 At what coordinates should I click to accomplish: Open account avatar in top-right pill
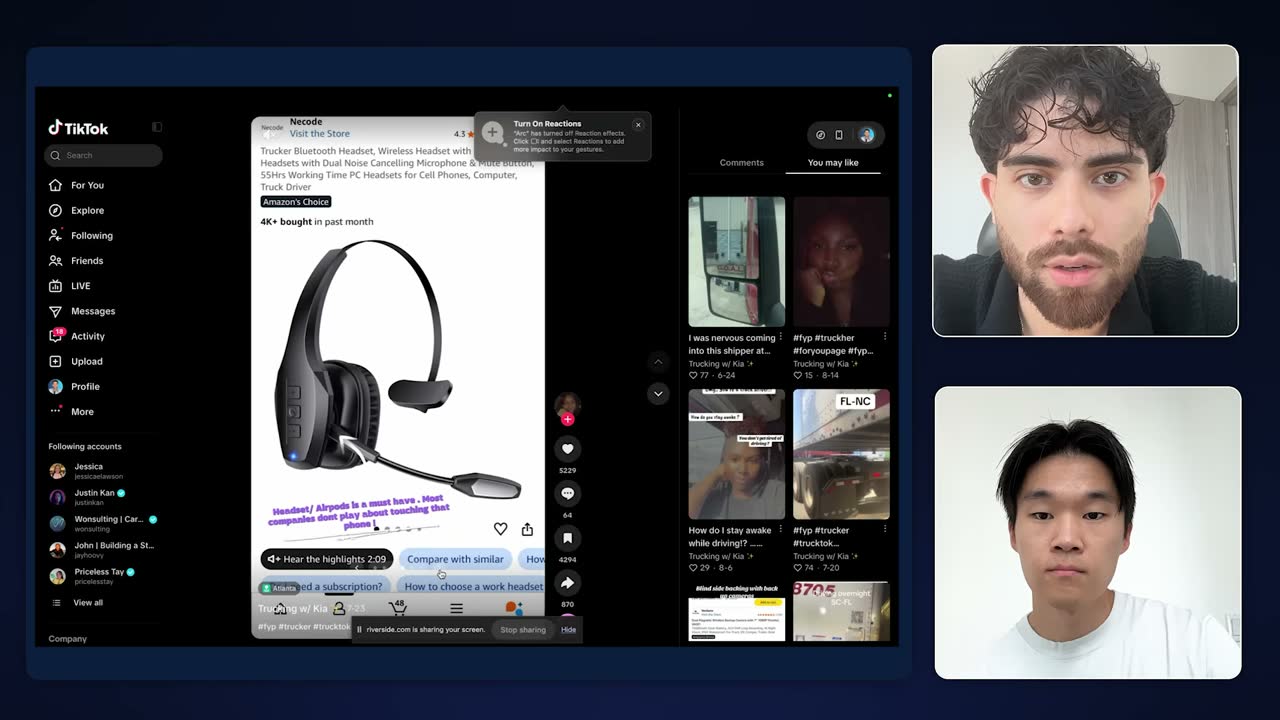click(866, 135)
